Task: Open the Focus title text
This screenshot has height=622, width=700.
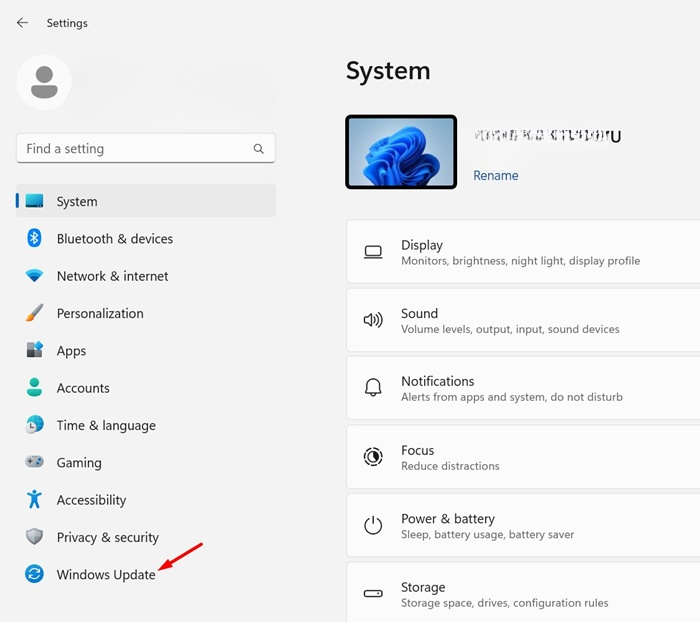Action: tap(417, 450)
